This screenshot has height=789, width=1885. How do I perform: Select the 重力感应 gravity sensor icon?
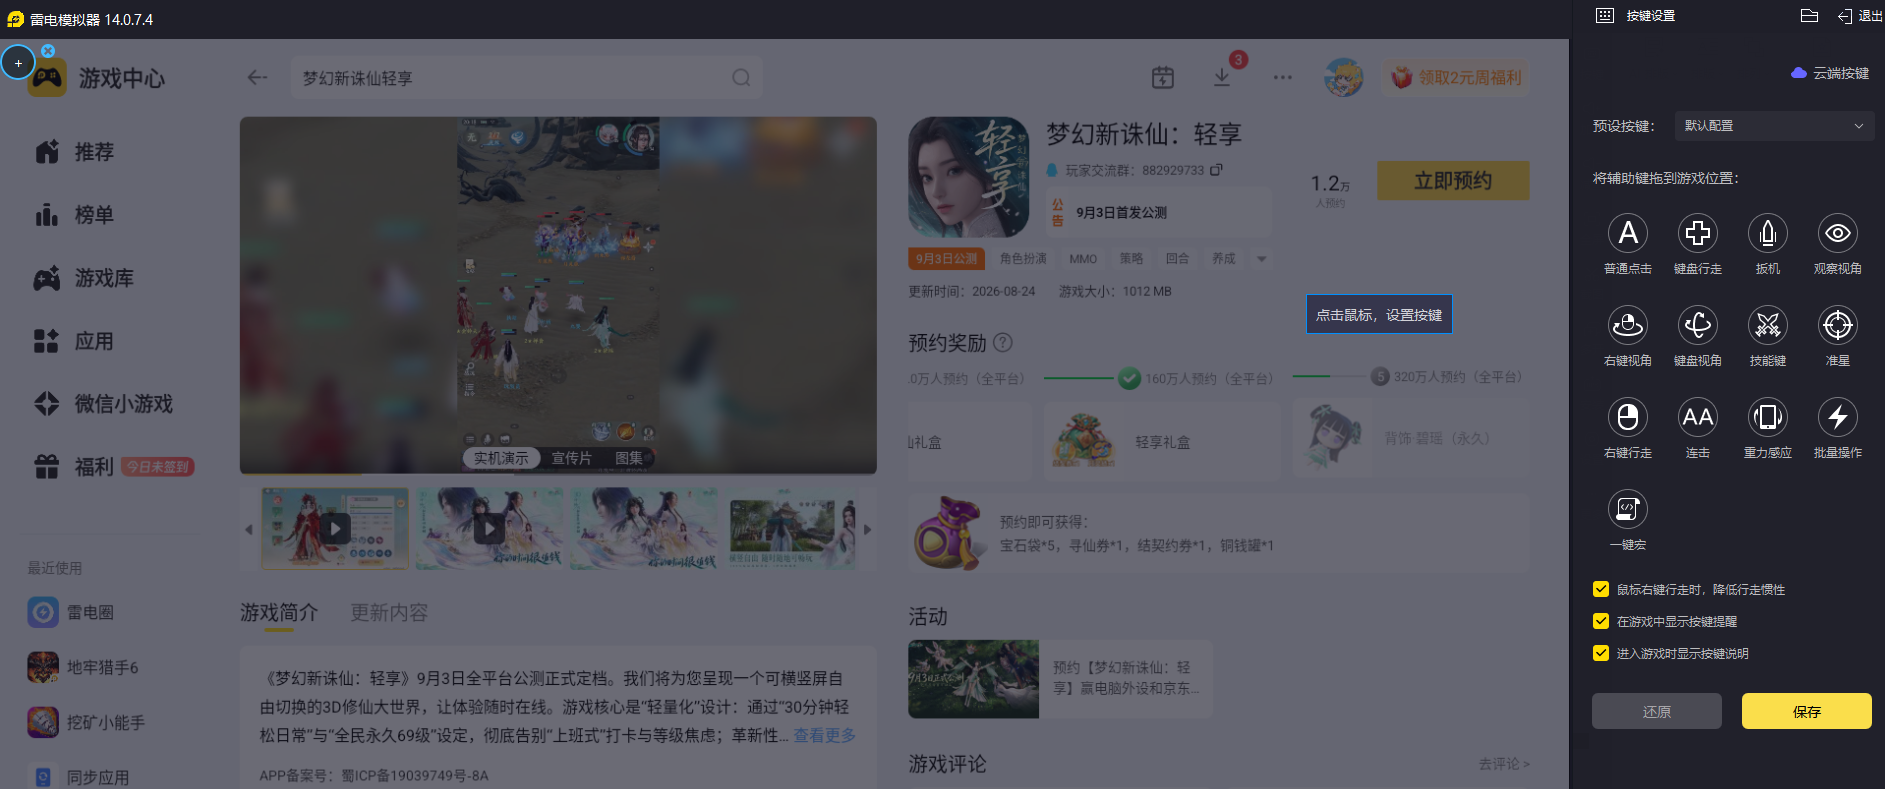click(x=1768, y=417)
